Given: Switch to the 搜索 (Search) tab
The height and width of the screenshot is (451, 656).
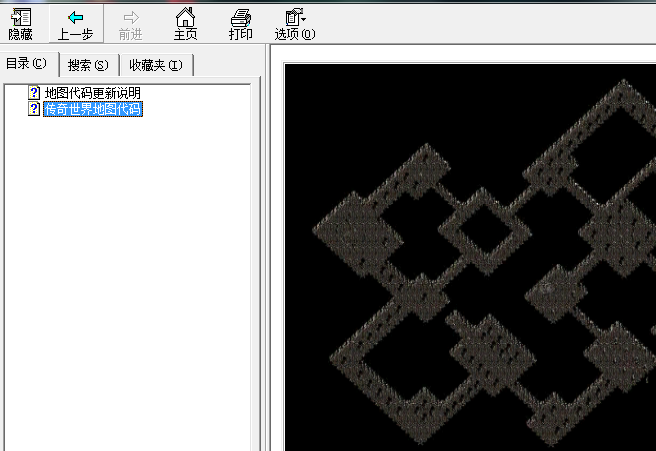Looking at the screenshot, I should click(88, 65).
